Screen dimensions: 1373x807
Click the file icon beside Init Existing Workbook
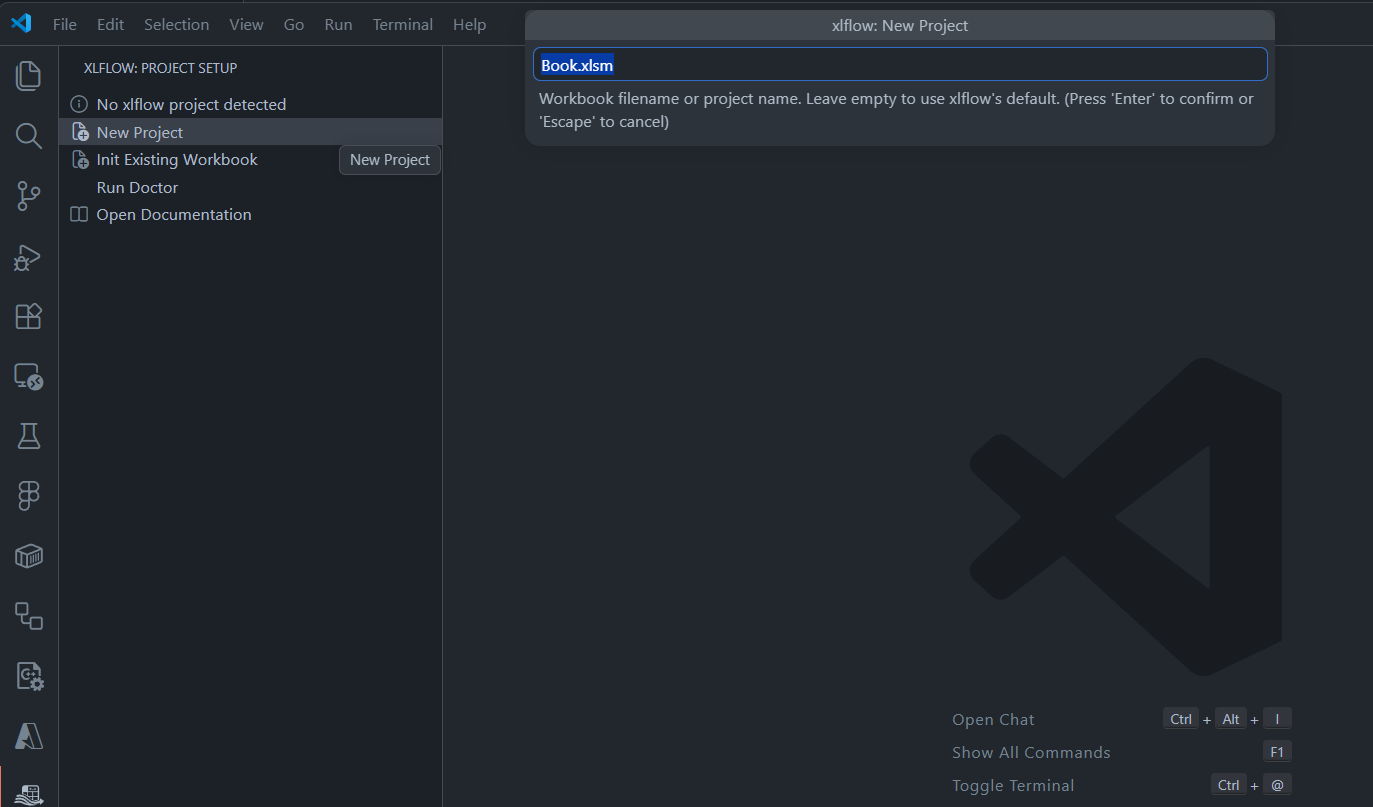(x=80, y=160)
